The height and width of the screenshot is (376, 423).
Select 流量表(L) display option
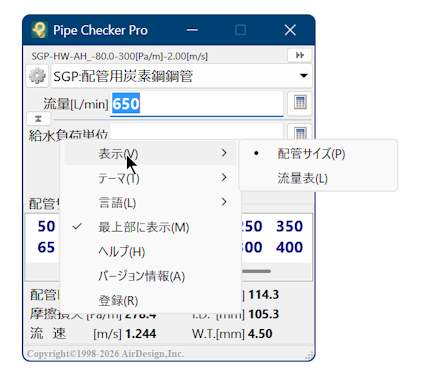click(318, 178)
